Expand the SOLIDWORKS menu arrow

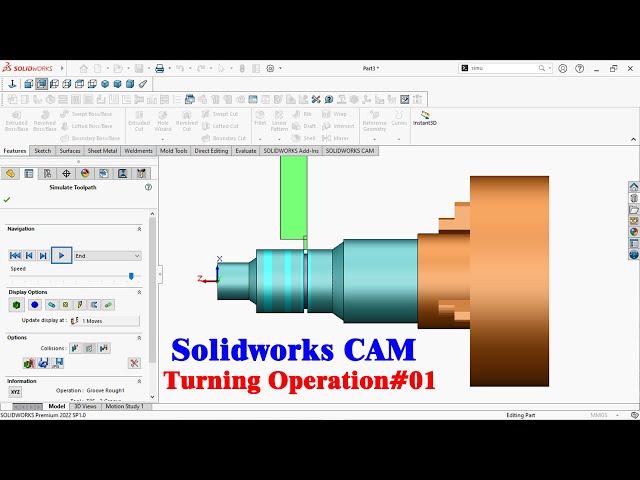pos(62,68)
